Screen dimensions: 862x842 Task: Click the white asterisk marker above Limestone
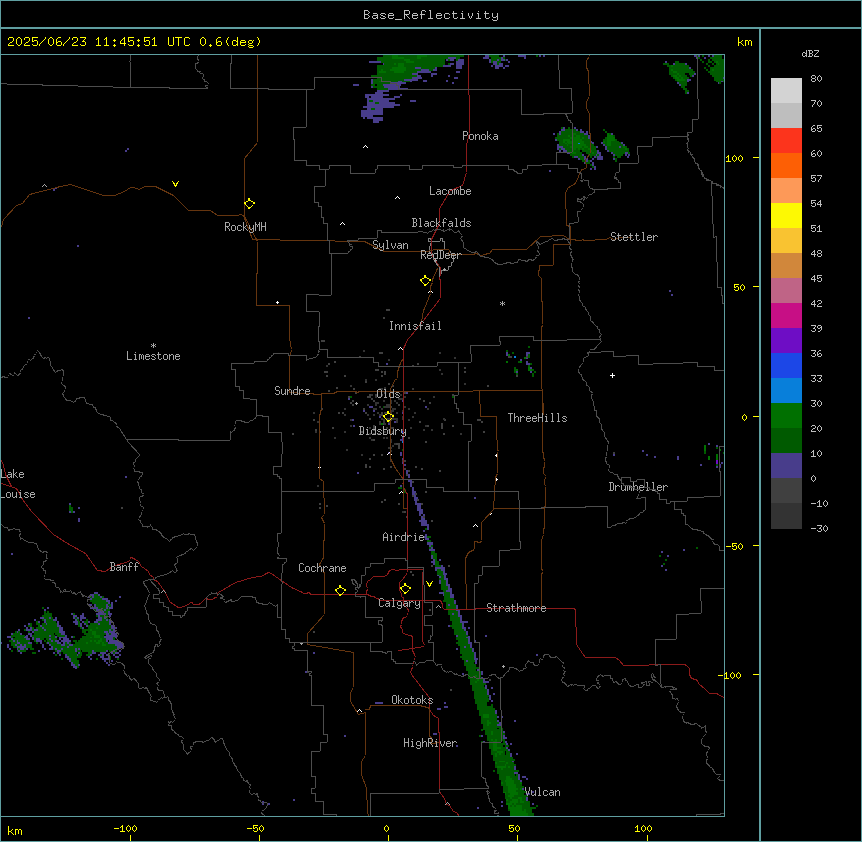pyautogui.click(x=153, y=345)
